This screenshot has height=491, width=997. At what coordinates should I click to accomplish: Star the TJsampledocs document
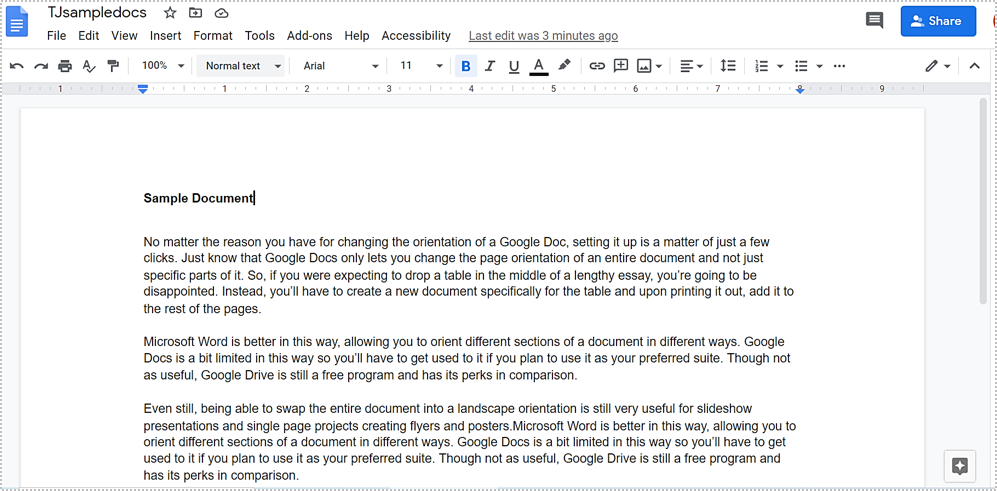tap(170, 13)
